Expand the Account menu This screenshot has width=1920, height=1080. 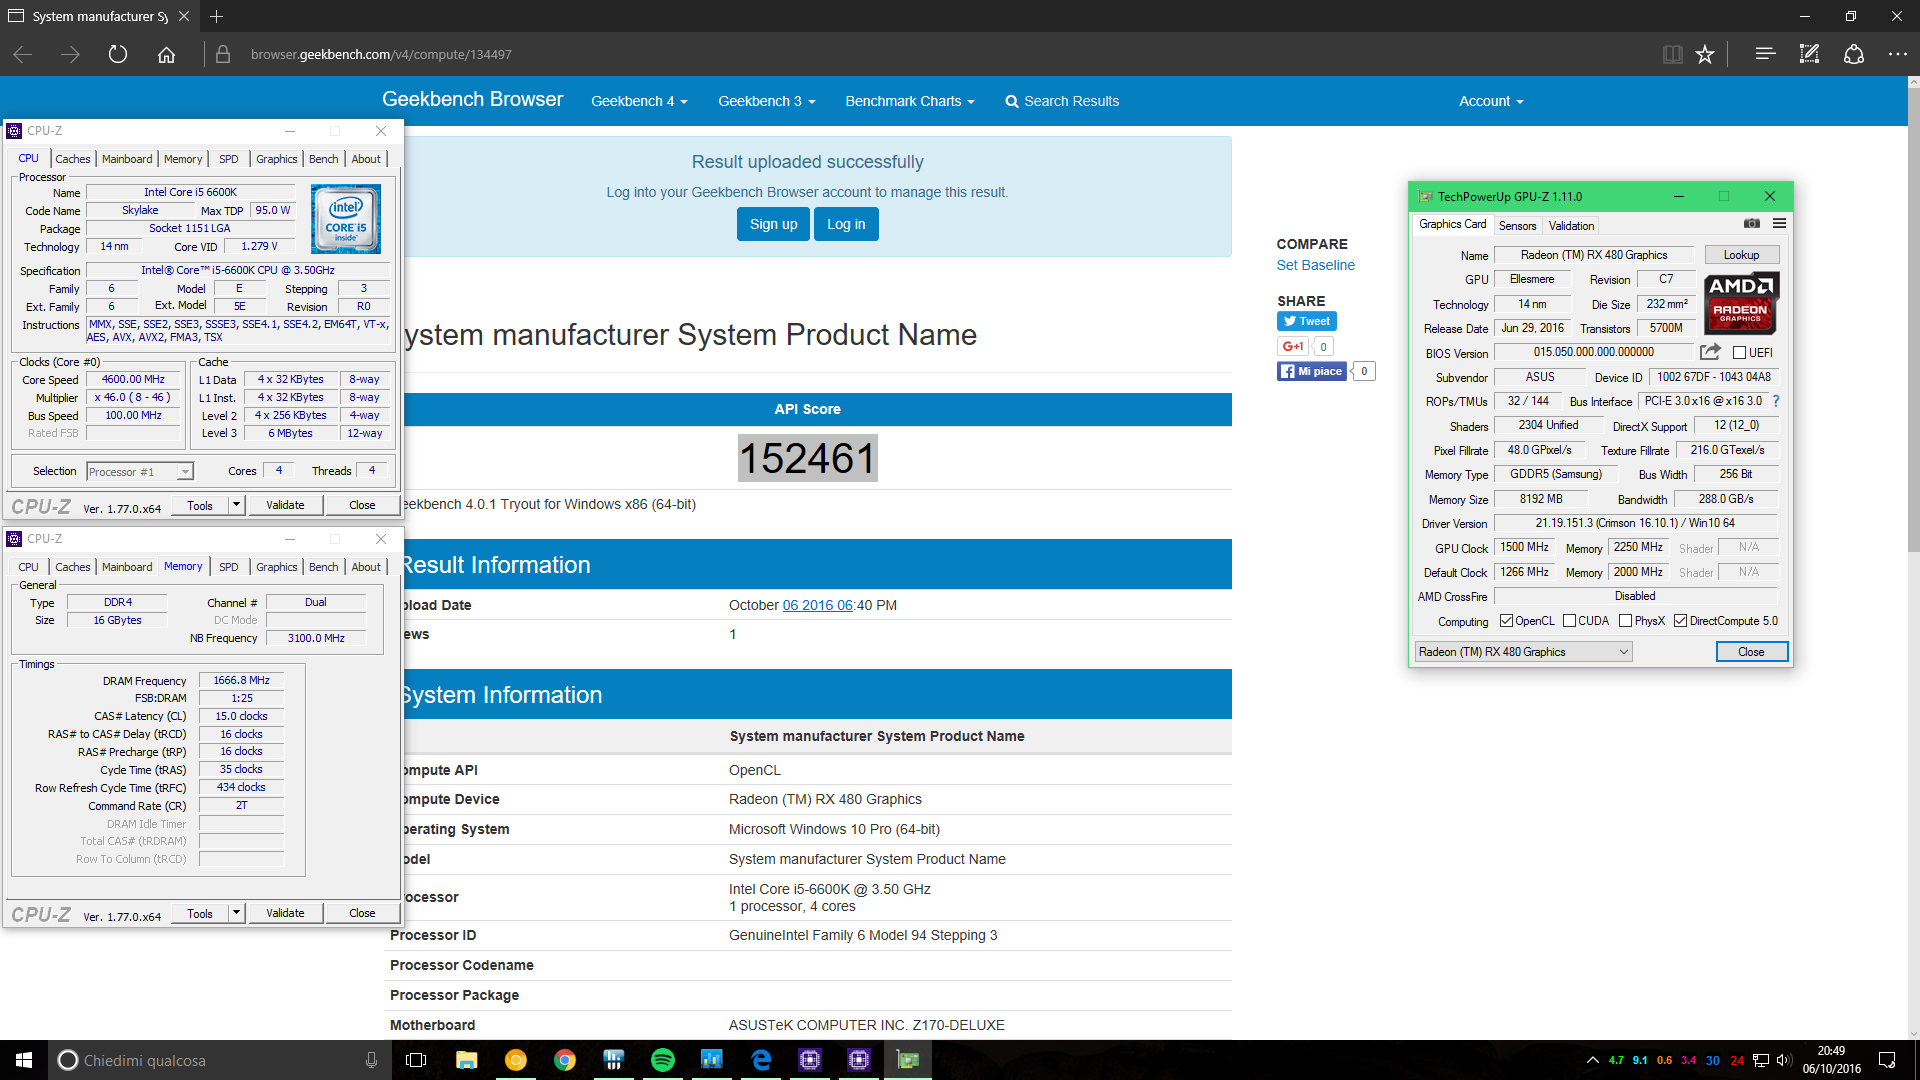click(x=1491, y=101)
